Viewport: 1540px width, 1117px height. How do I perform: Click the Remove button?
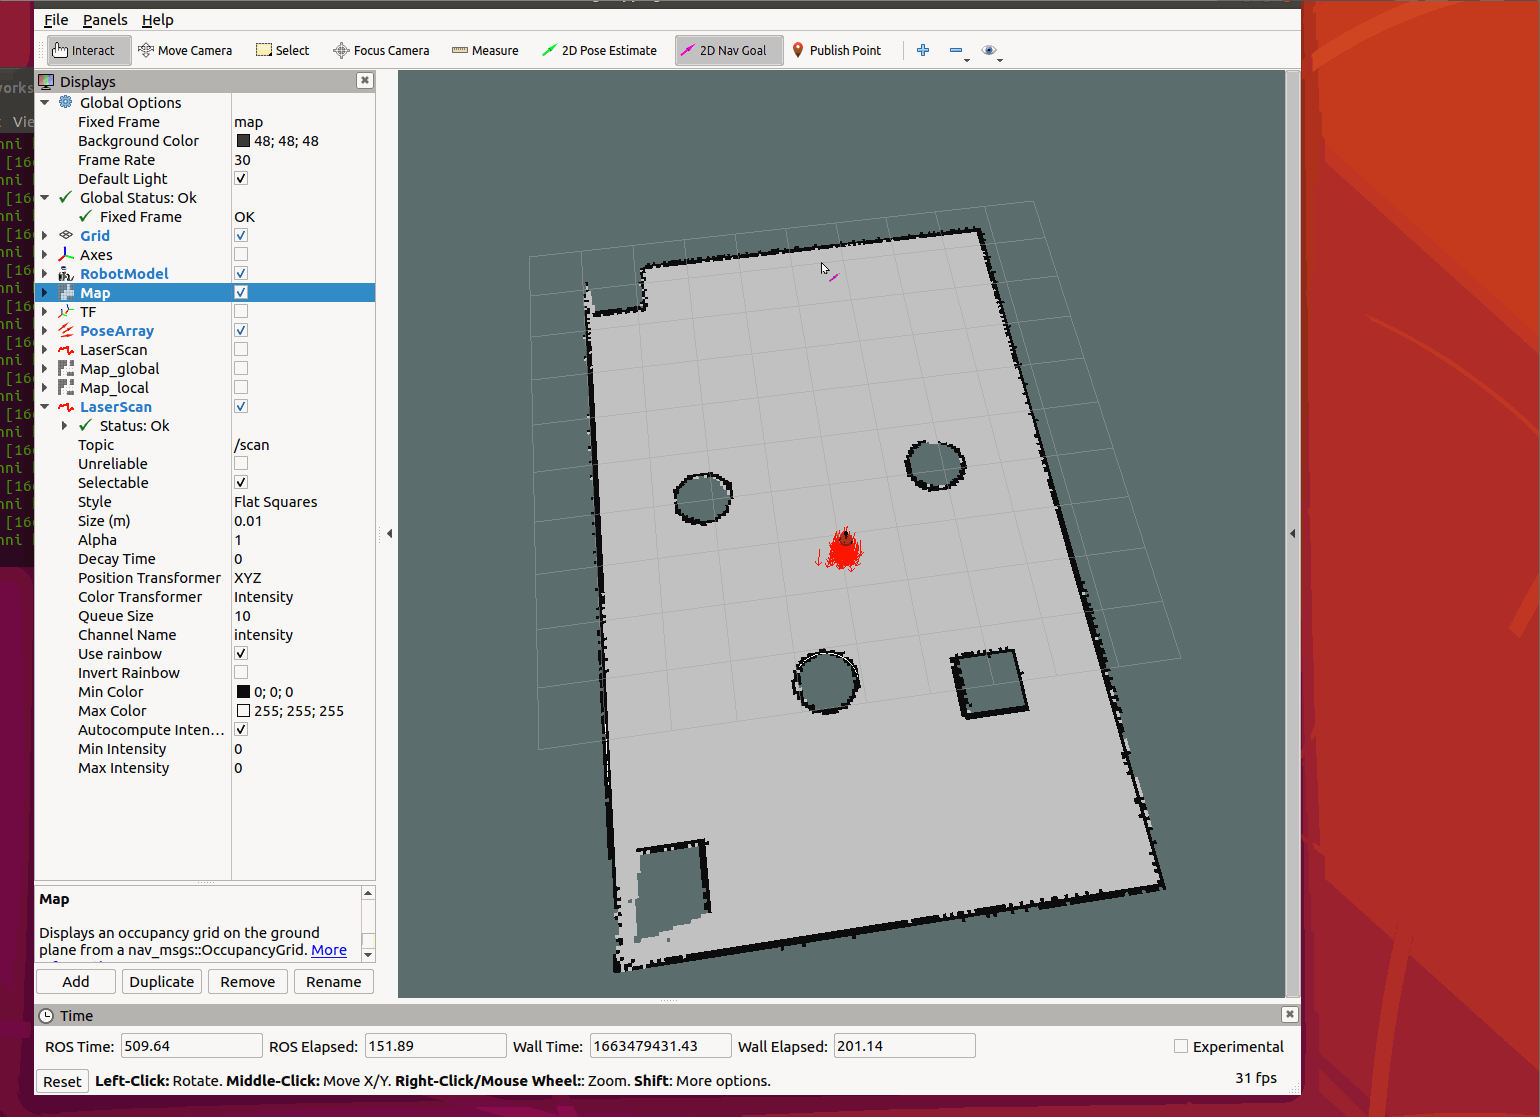(248, 982)
